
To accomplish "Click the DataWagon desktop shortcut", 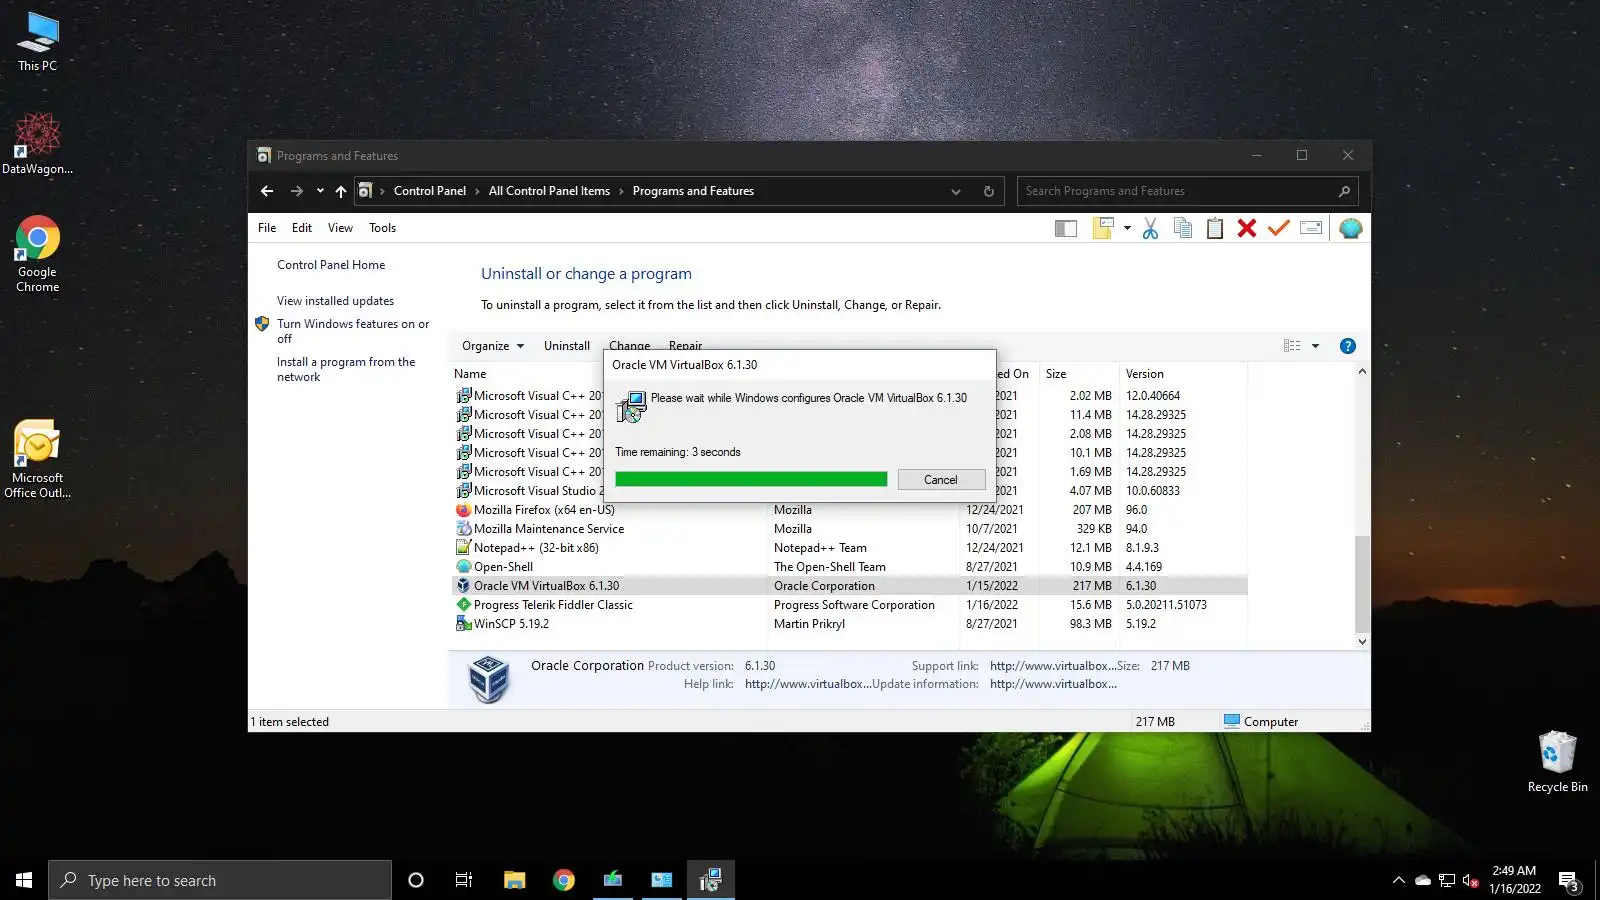I will coord(38,144).
